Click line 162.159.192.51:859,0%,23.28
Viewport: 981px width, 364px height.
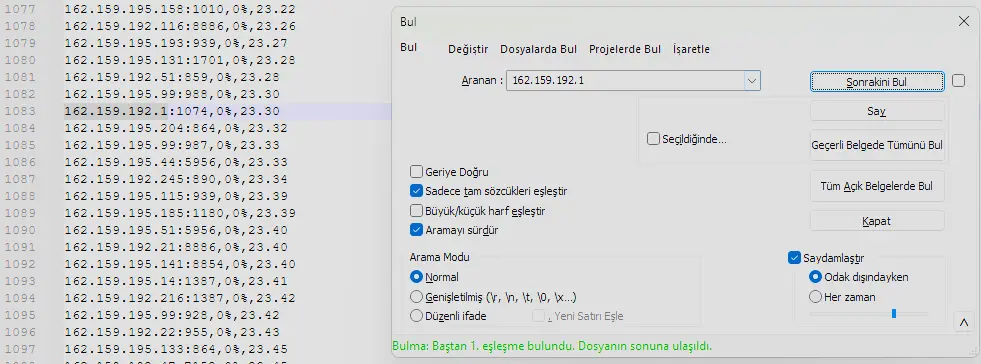pos(172,77)
